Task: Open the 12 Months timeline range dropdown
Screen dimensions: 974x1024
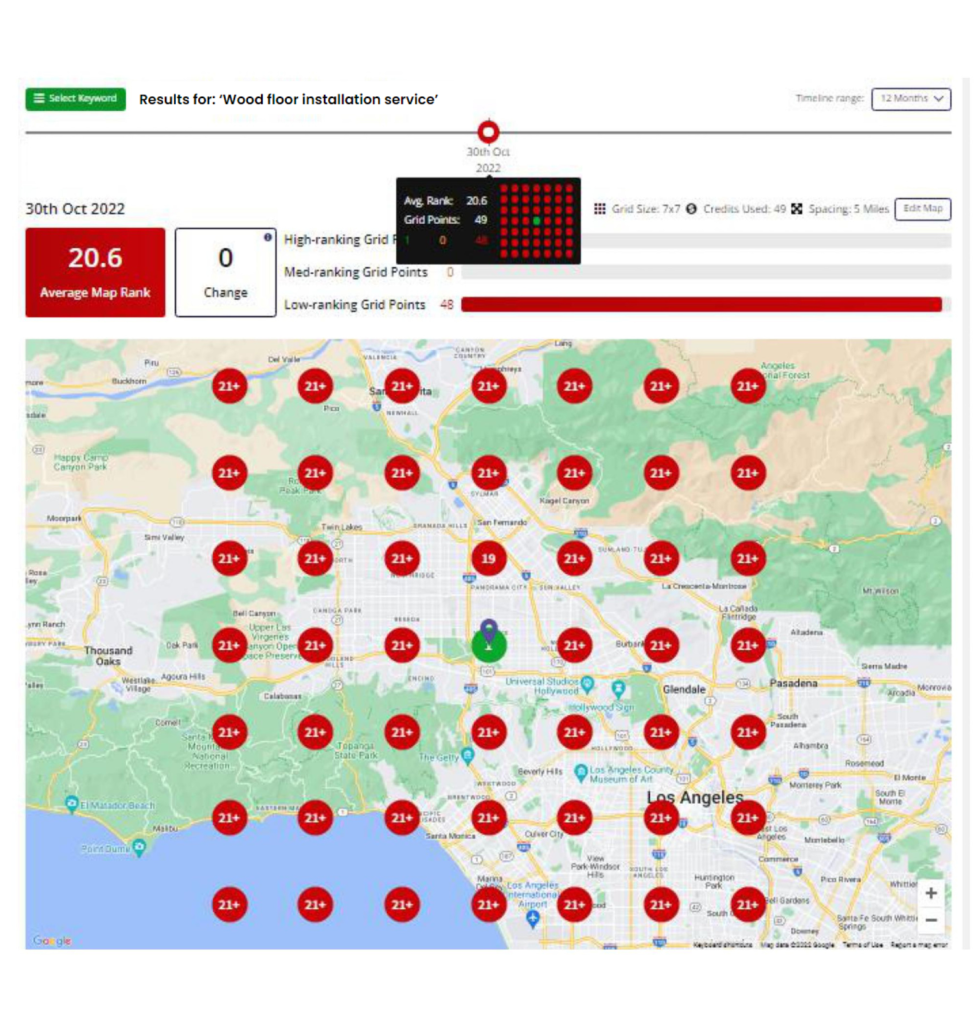Action: click(x=911, y=99)
